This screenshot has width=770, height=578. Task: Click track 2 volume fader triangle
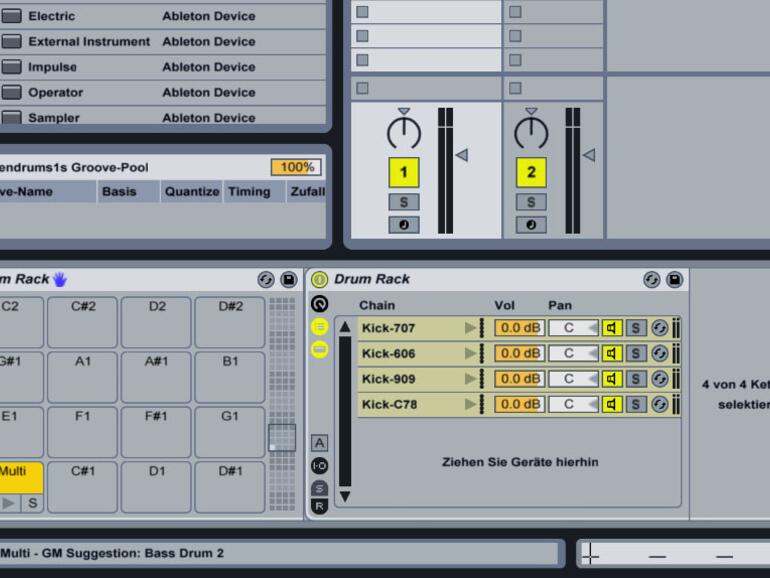pyautogui.click(x=589, y=155)
